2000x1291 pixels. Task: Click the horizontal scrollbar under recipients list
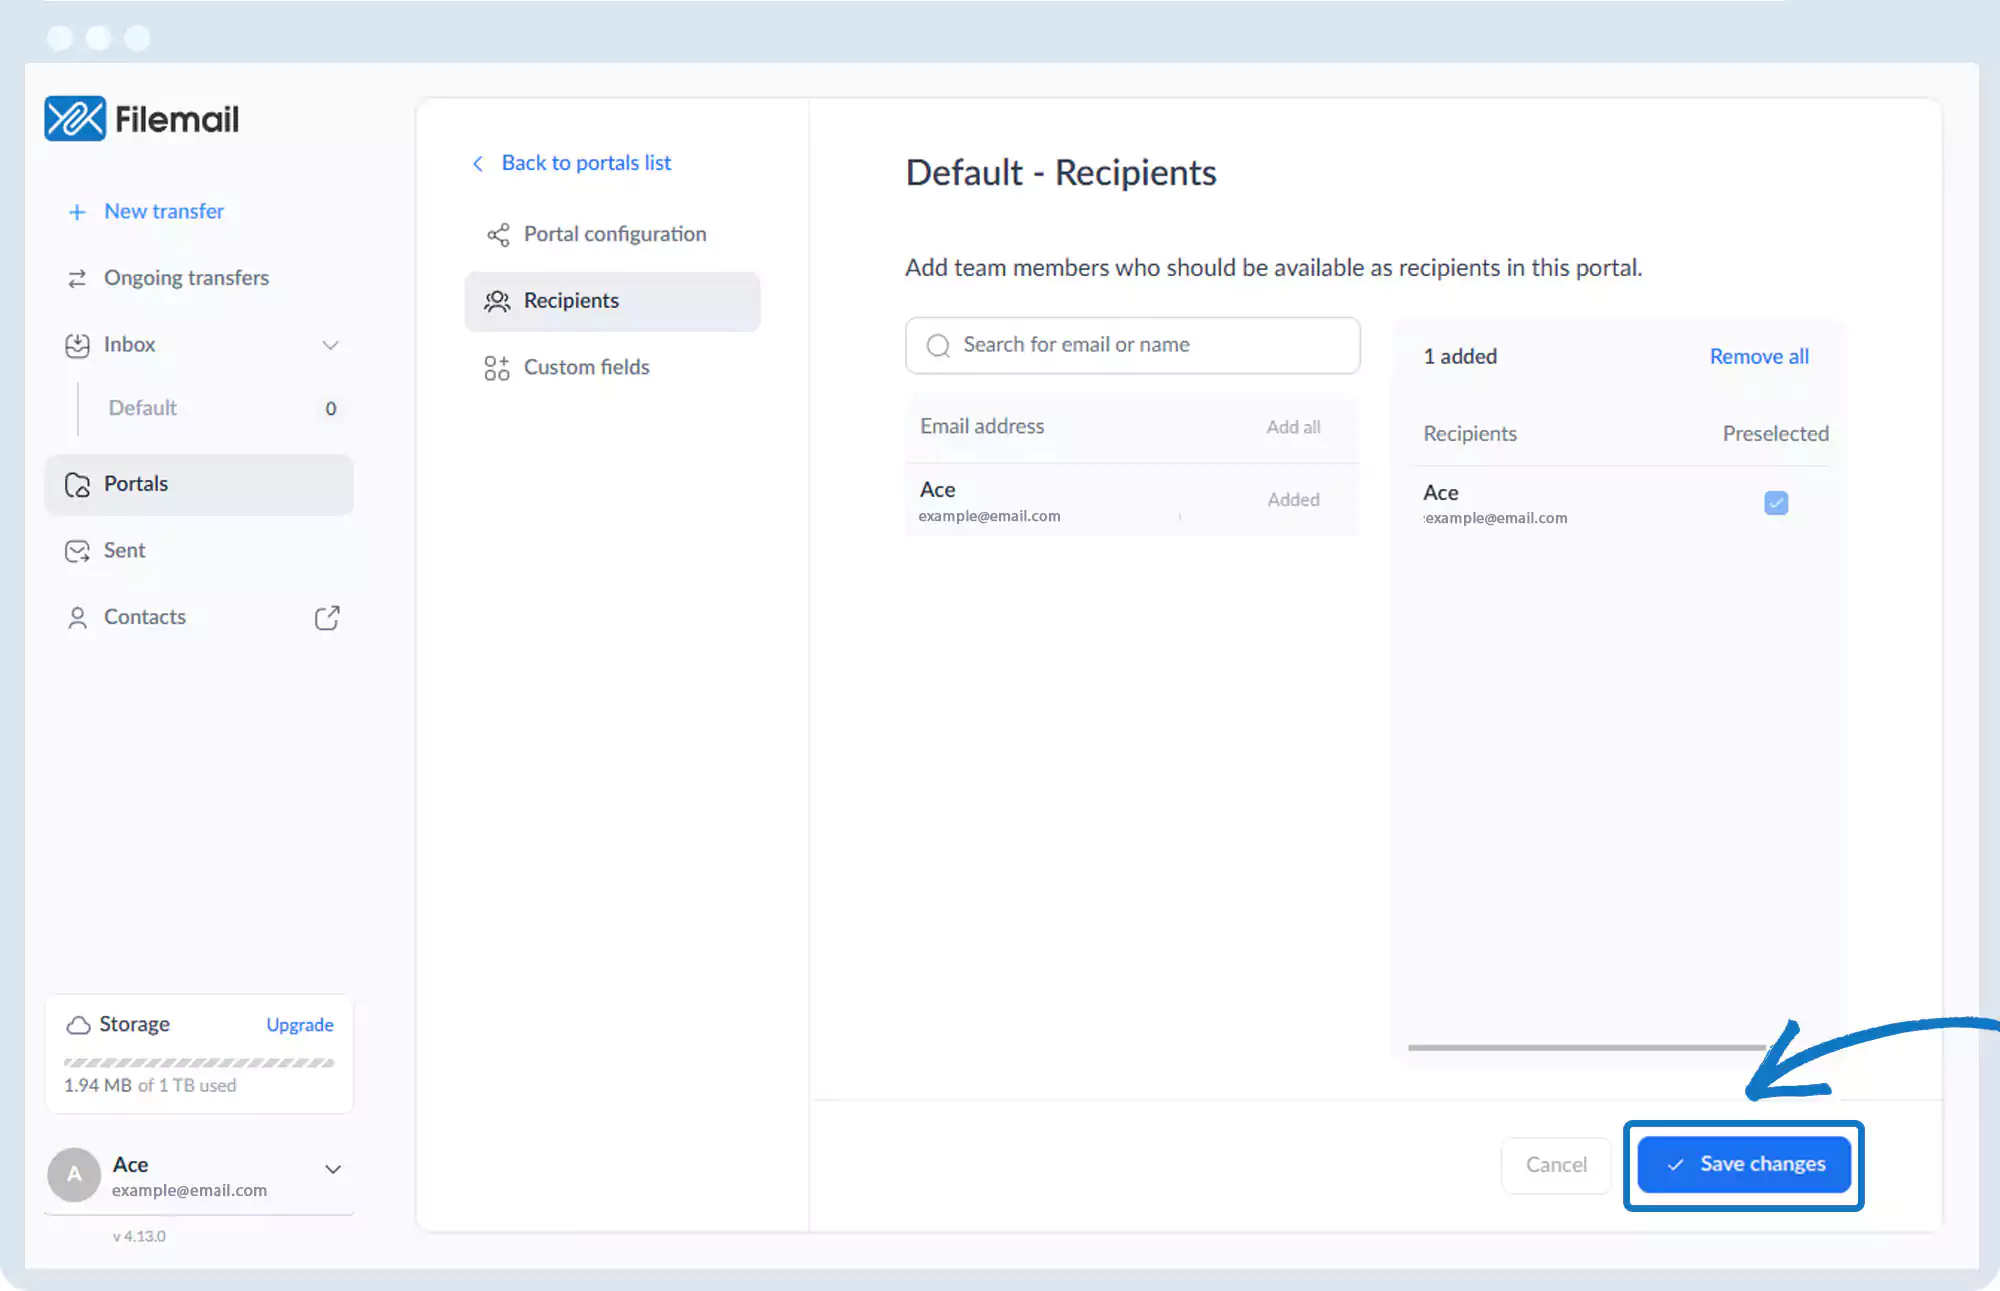coord(1586,1047)
